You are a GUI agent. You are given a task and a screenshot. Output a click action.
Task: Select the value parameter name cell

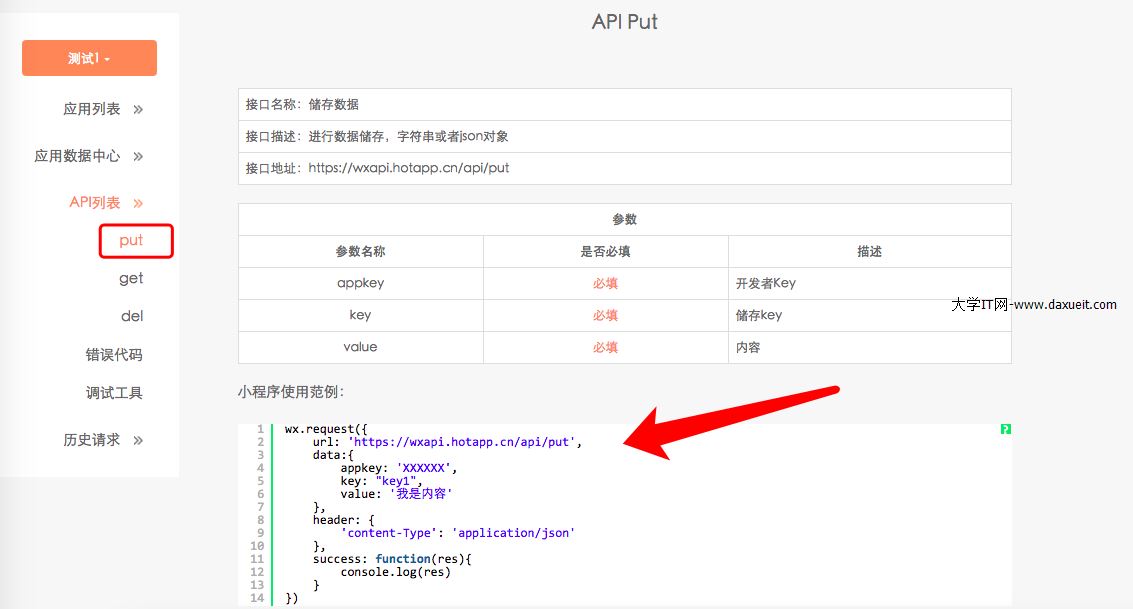click(360, 347)
